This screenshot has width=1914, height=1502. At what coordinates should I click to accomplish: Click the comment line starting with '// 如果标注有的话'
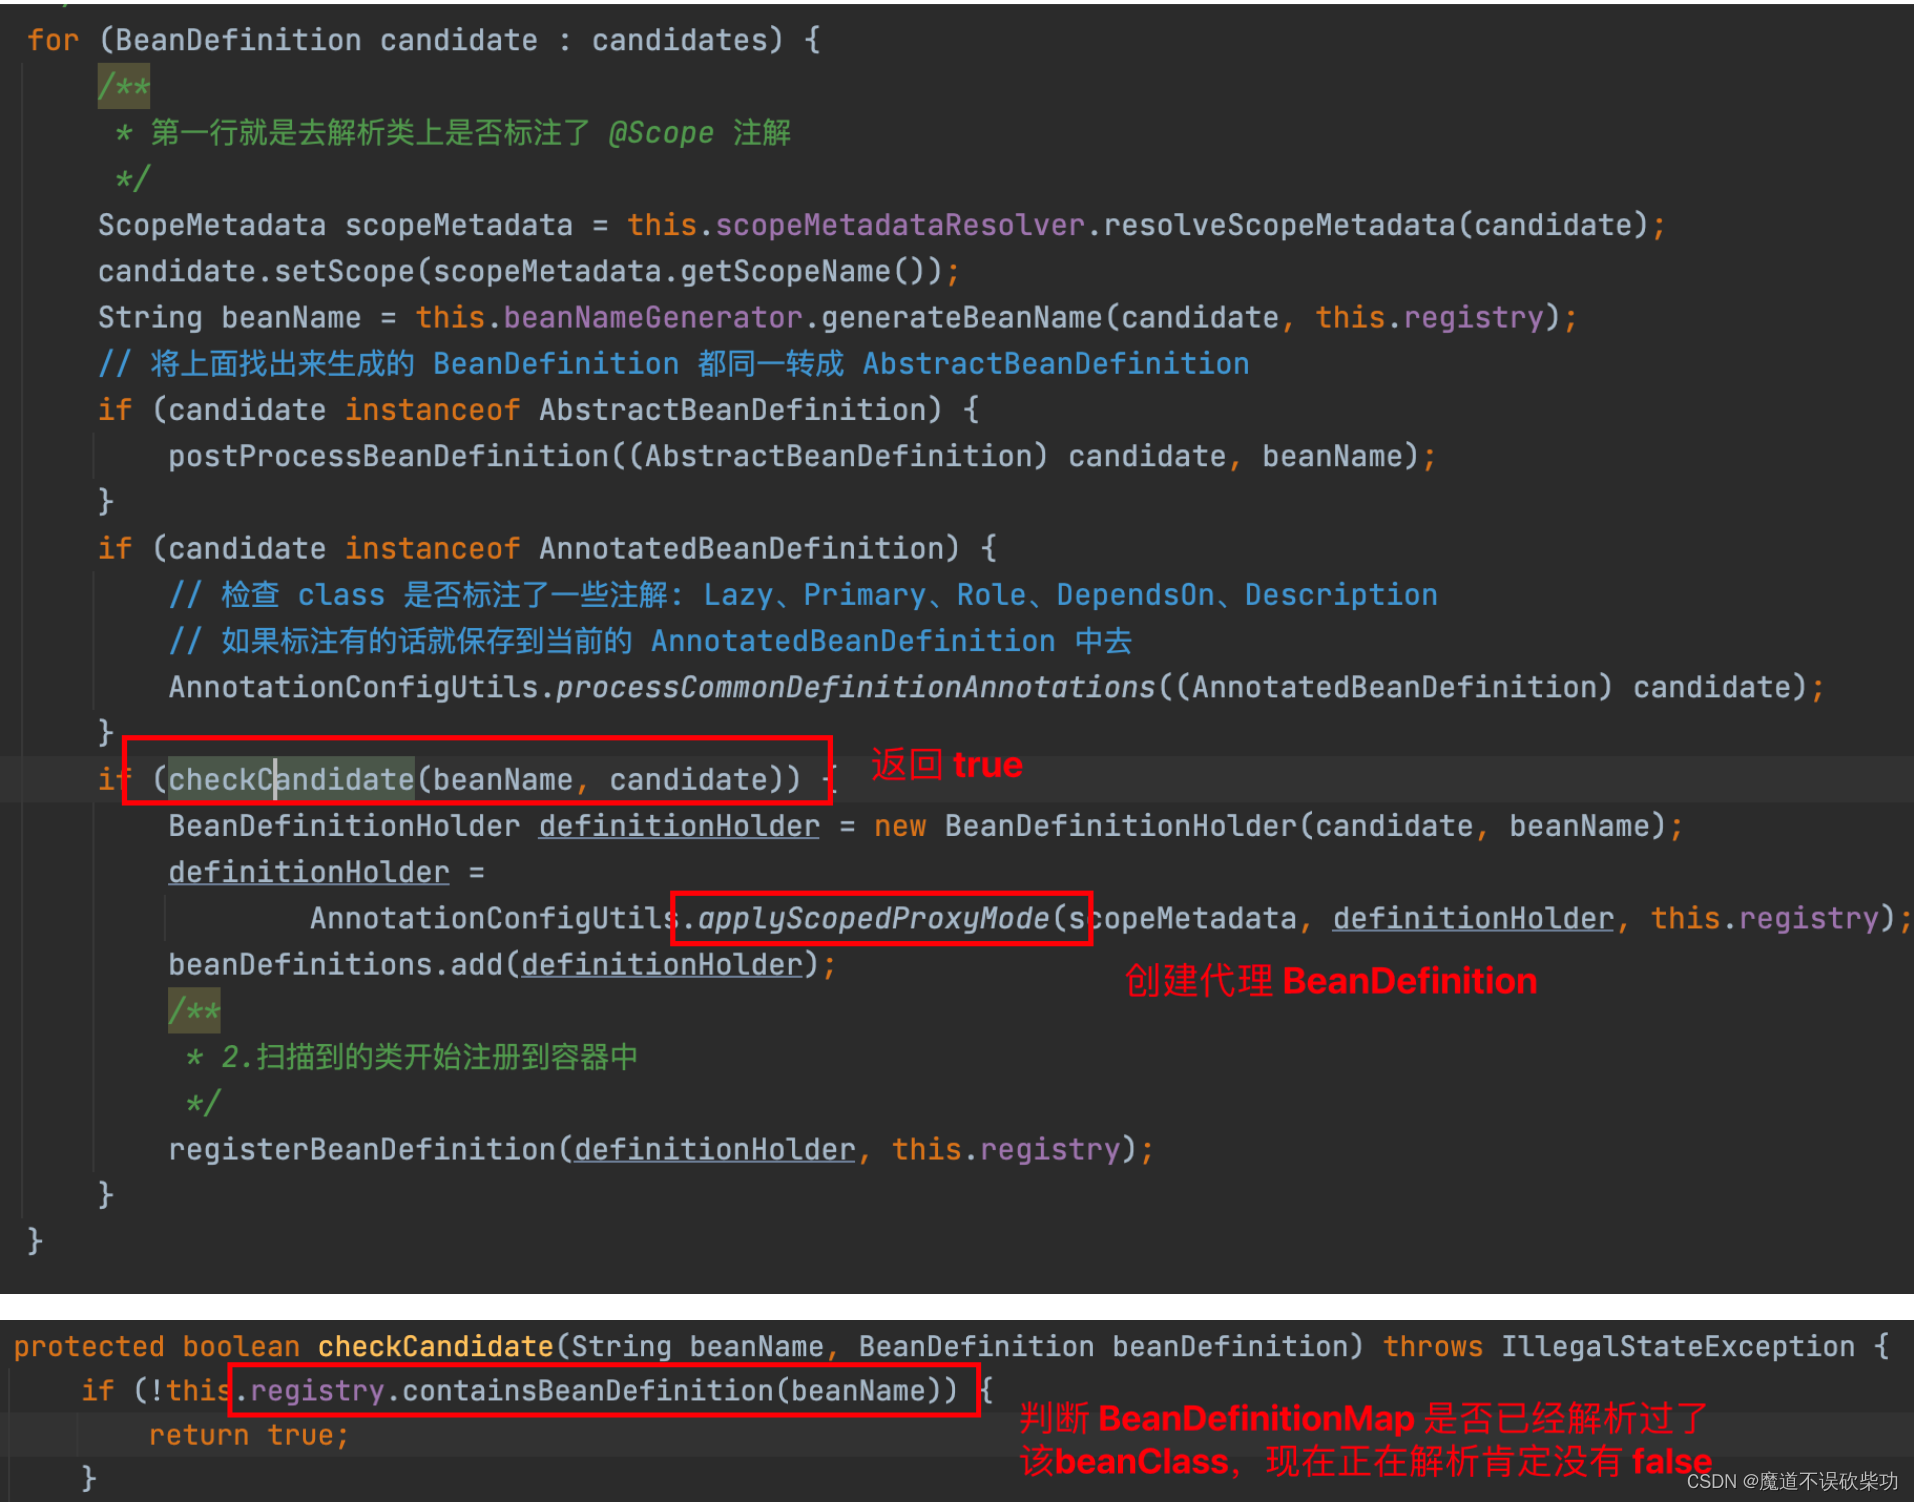click(650, 641)
